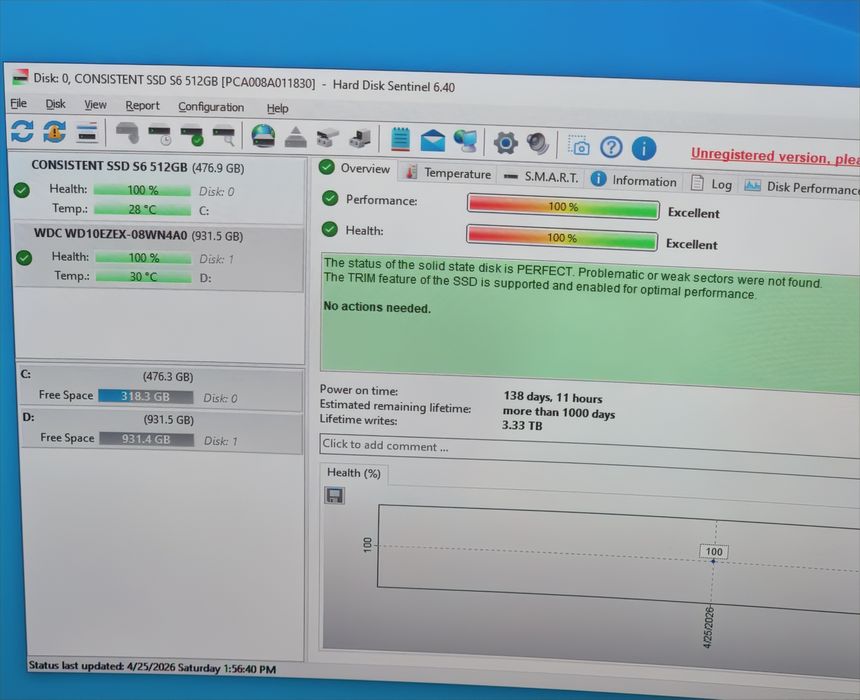The width and height of the screenshot is (860, 700).
Task: Click the blue question mark help icon
Action: [611, 147]
